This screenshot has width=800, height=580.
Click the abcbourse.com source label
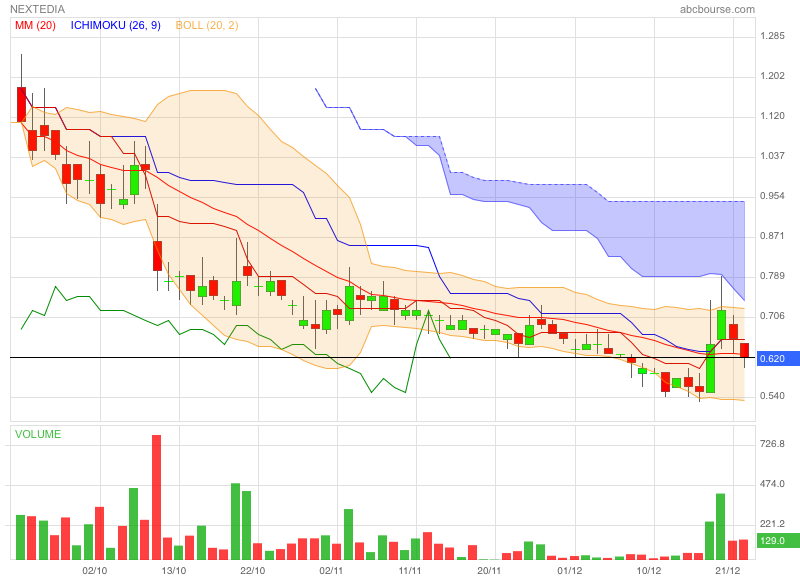point(717,9)
